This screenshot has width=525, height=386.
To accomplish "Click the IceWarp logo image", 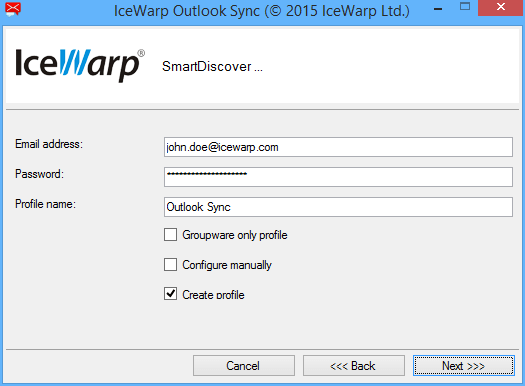I will click(x=80, y=65).
